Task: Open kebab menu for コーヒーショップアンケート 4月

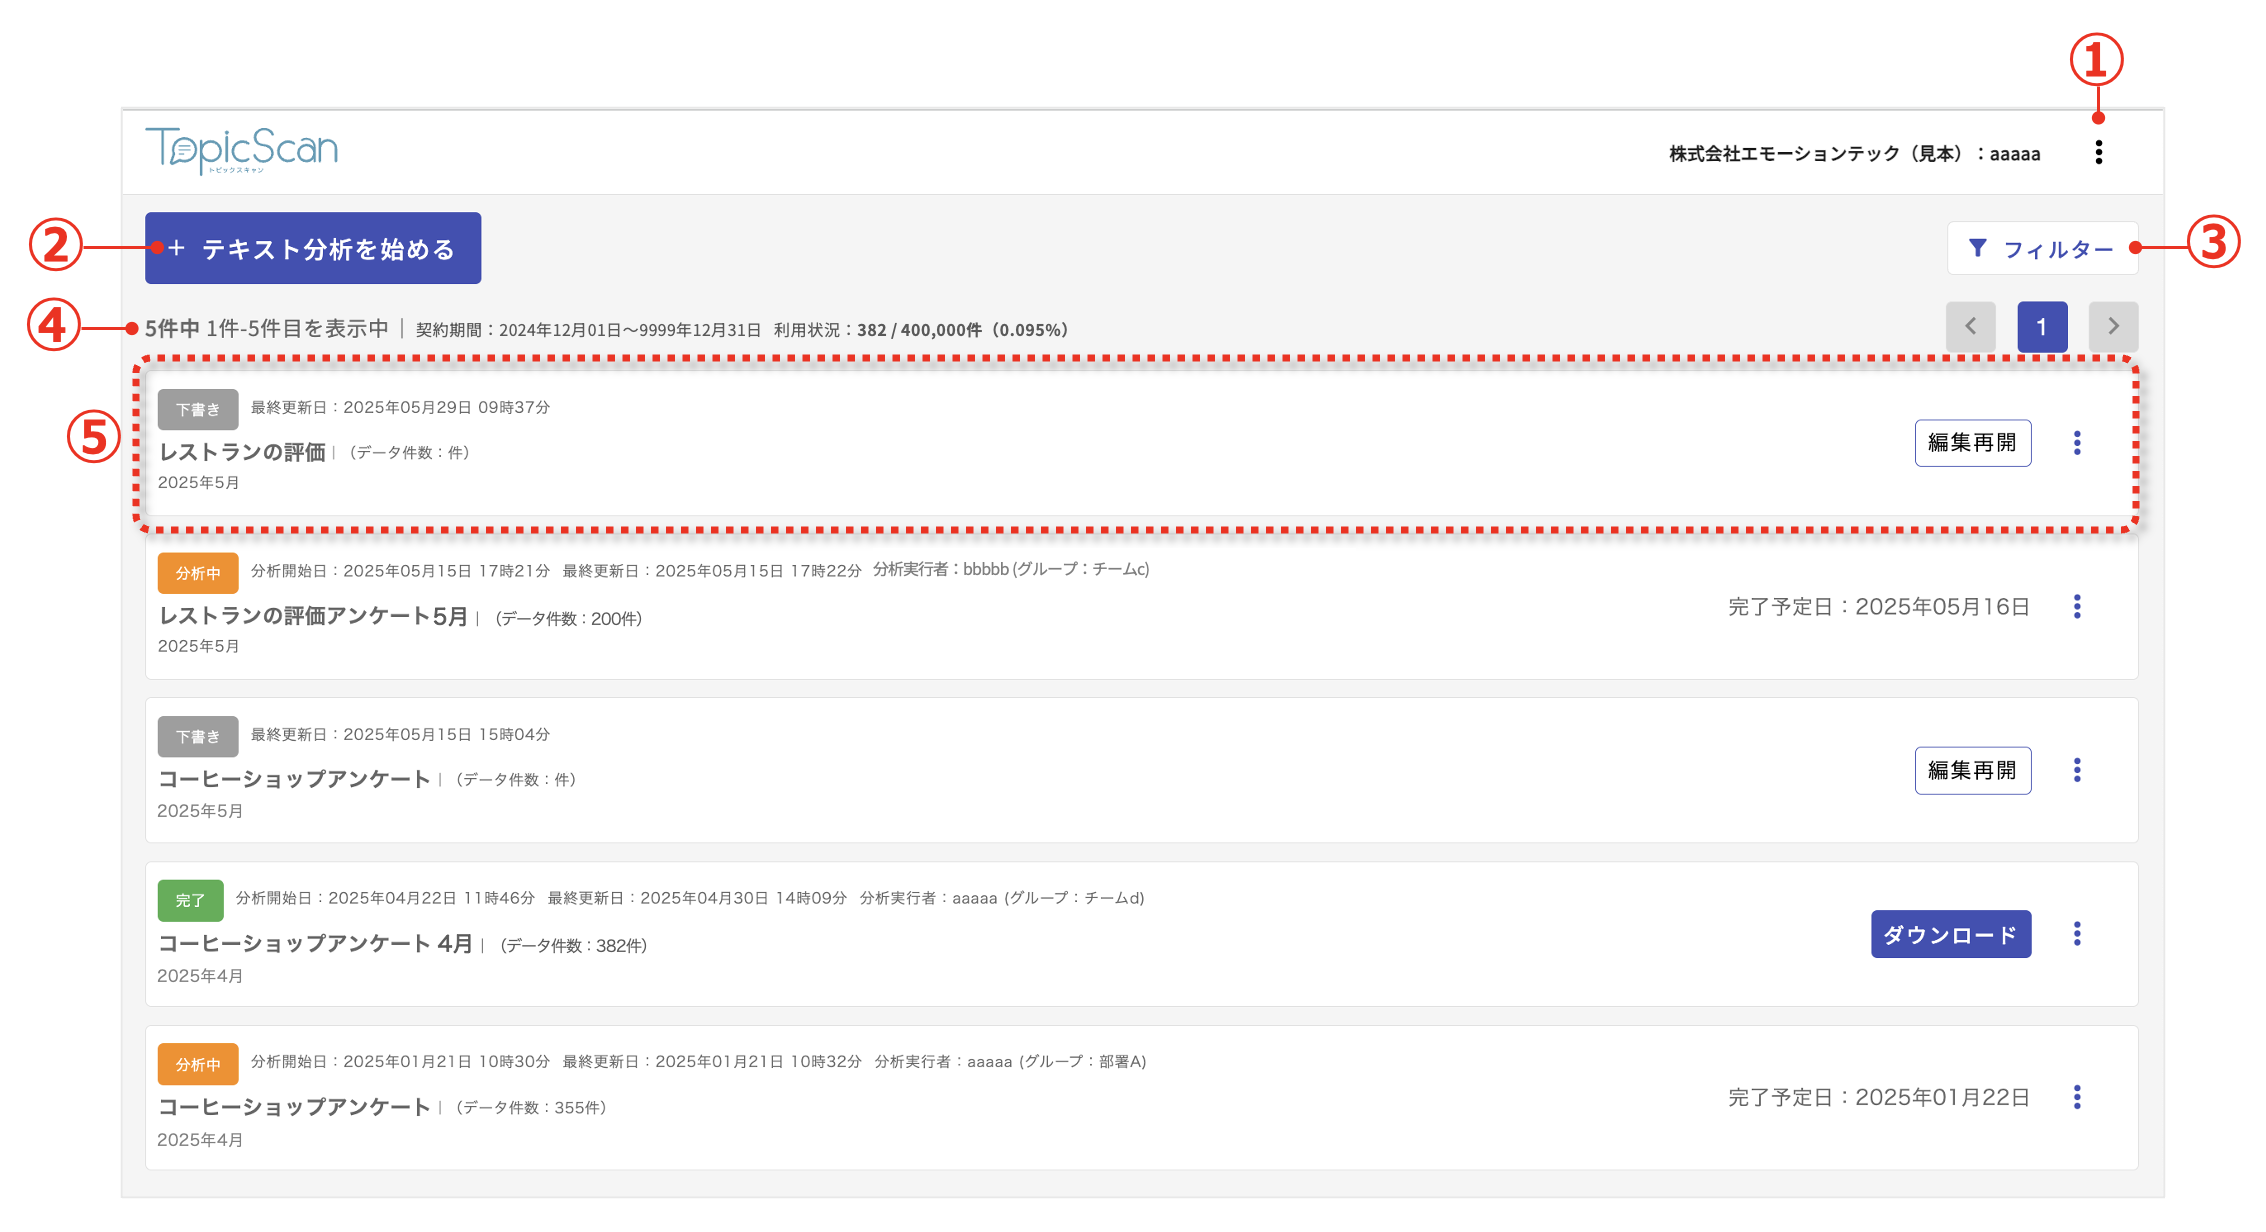Action: pos(2077,934)
